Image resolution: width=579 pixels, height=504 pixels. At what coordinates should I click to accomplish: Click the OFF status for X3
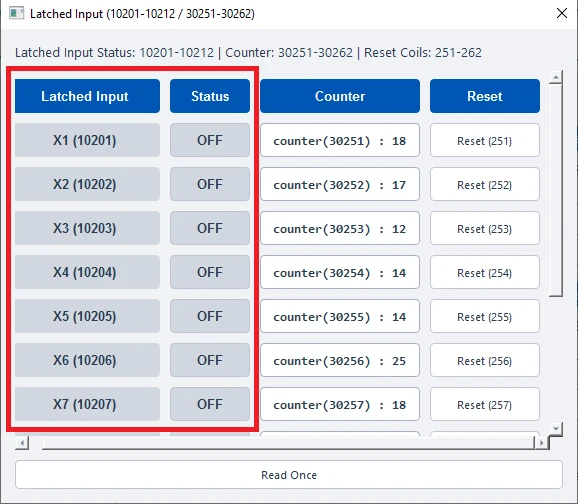coord(210,228)
